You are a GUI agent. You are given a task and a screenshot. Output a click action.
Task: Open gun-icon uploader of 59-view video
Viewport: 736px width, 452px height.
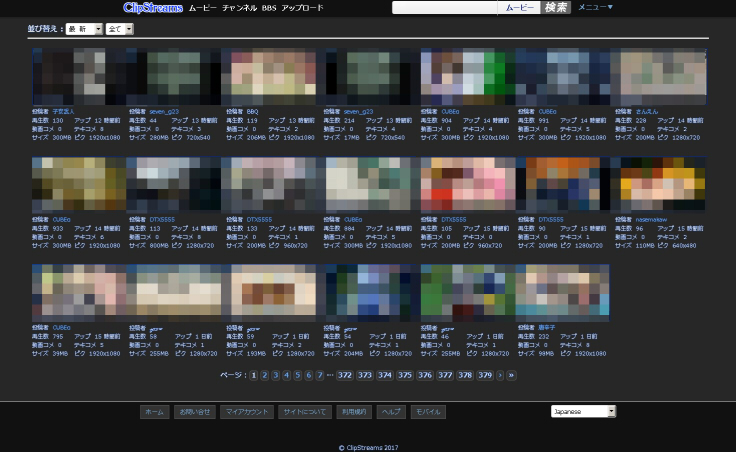click(x=253, y=329)
